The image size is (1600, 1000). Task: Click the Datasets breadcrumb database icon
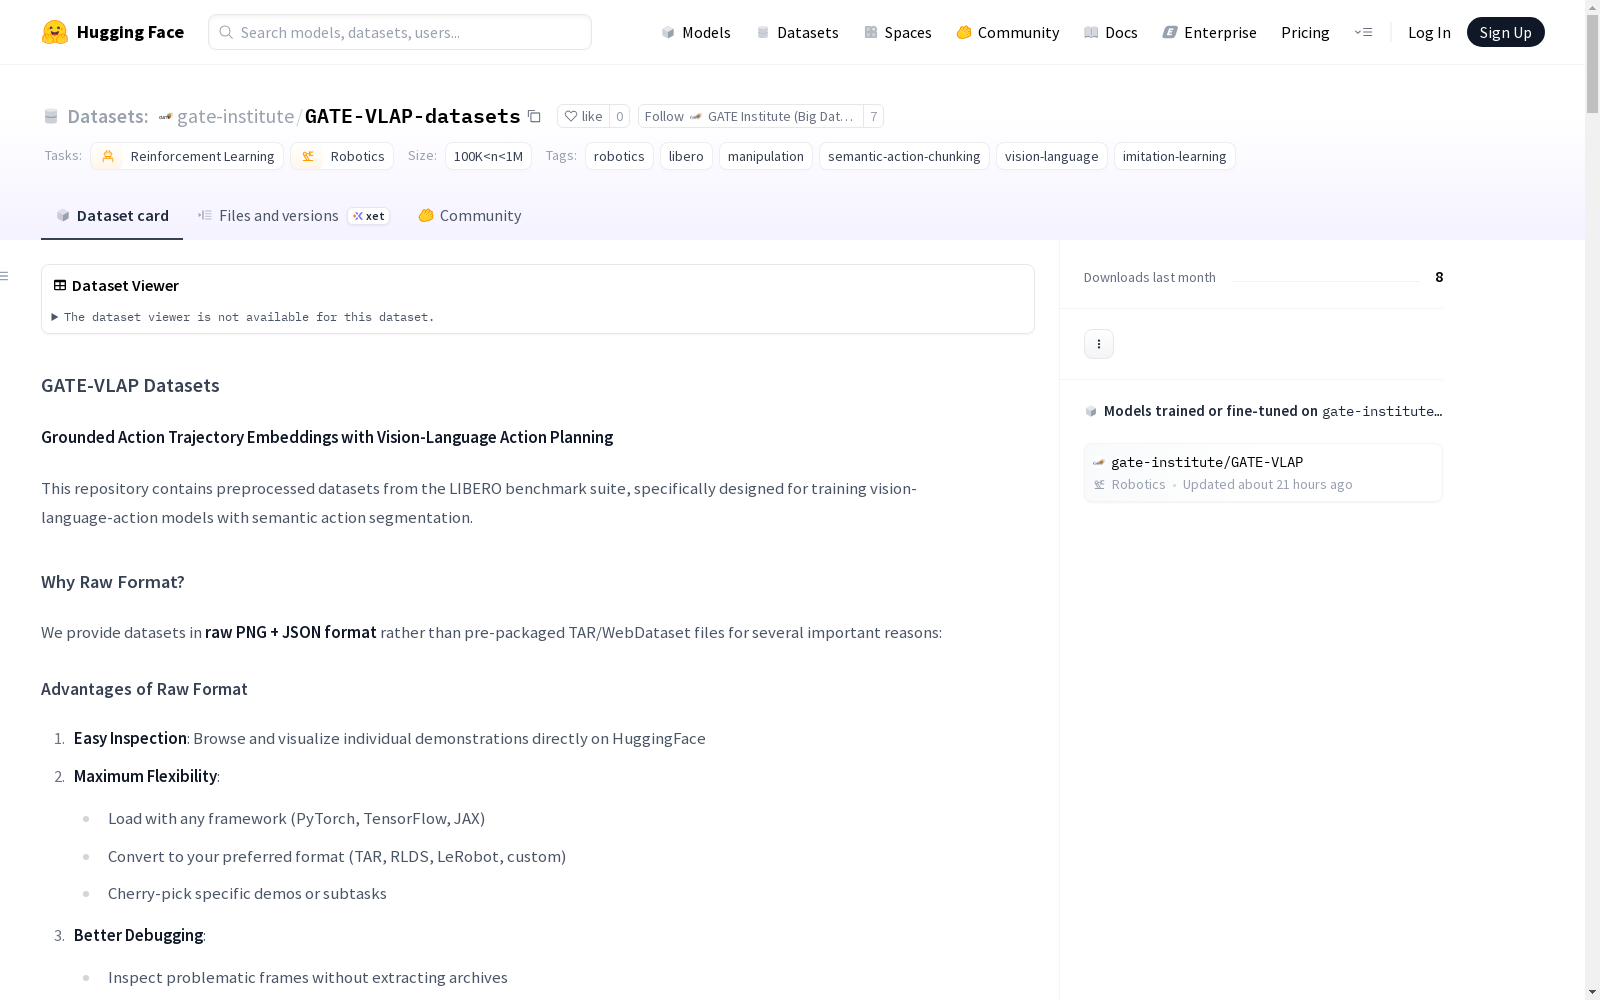pyautogui.click(x=51, y=116)
